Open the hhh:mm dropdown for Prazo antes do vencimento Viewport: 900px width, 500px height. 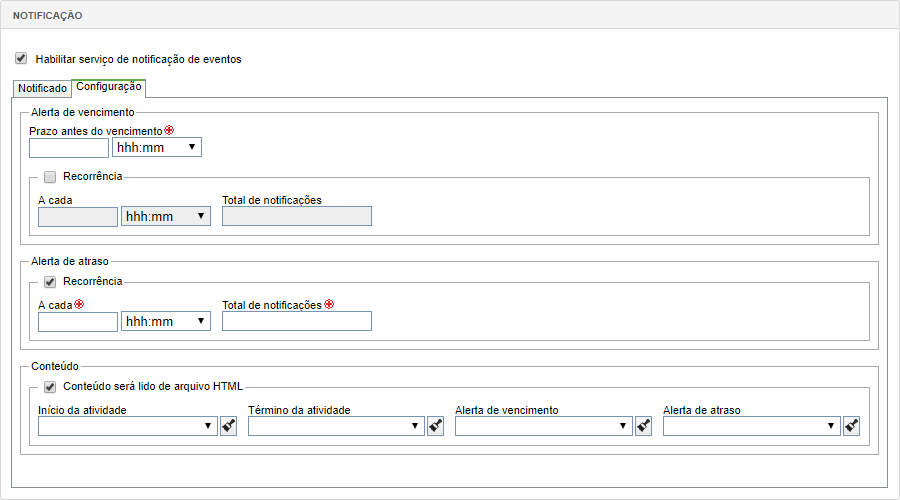[x=157, y=148]
